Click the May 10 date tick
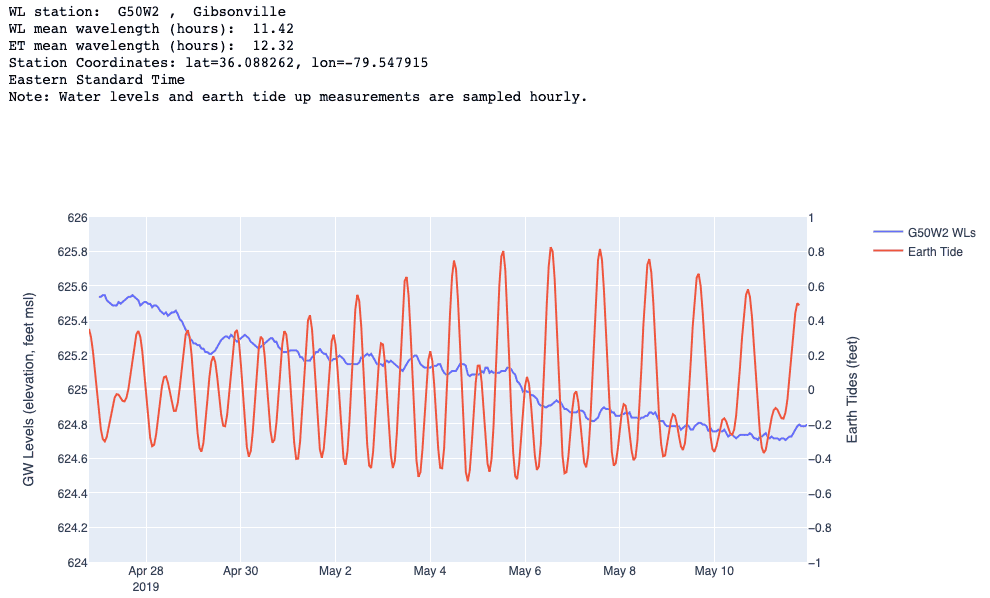 714,572
